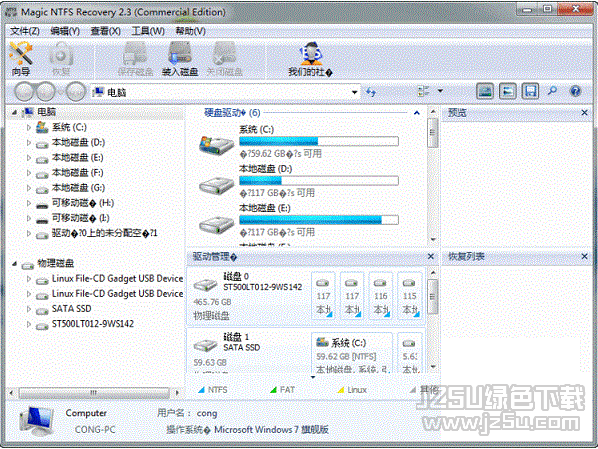Image resolution: width=598 pixels, height=449 pixels.
Task: Open the 编辑(Y) menu
Action: pos(65,31)
